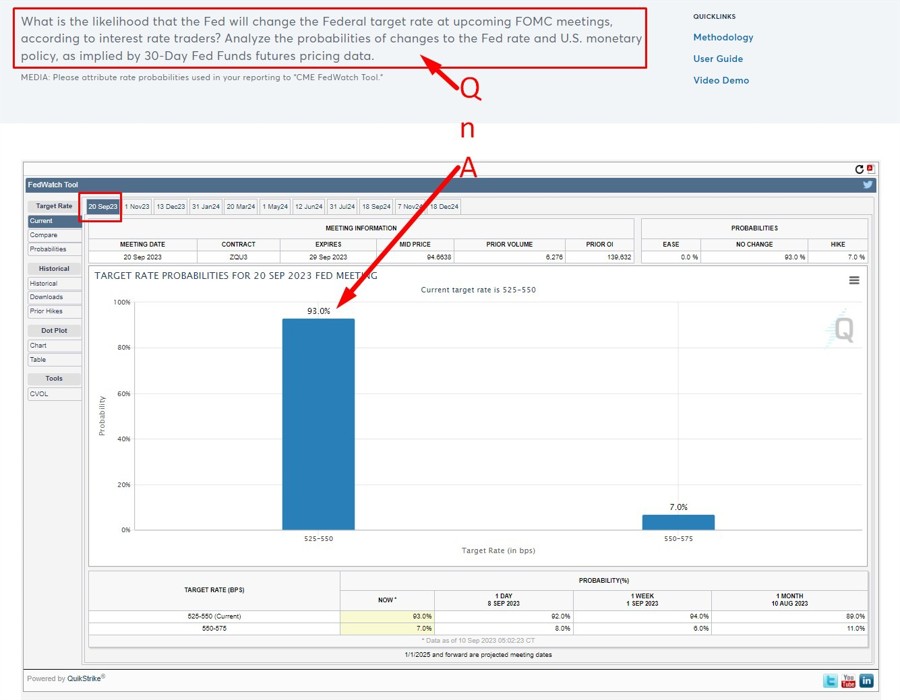The image size is (900, 700).
Task: Open the CVOL tool in sidebar
Action: [39, 394]
